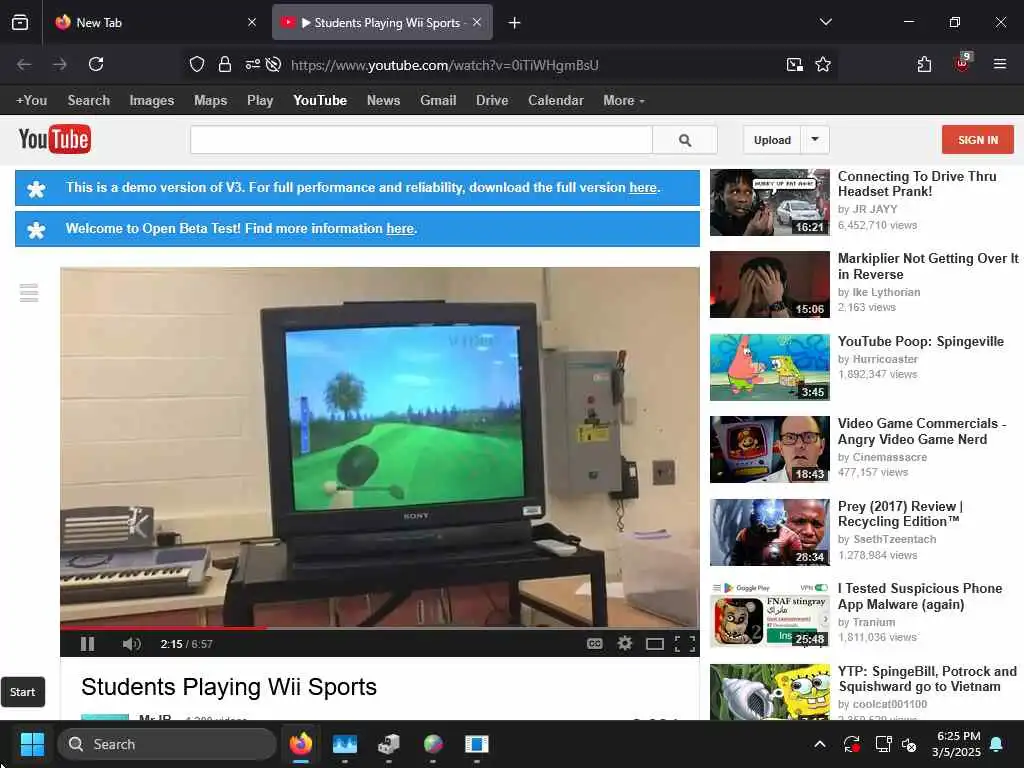
Task: Open Video Game Commercials AVGN video title
Action: [x=921, y=431]
